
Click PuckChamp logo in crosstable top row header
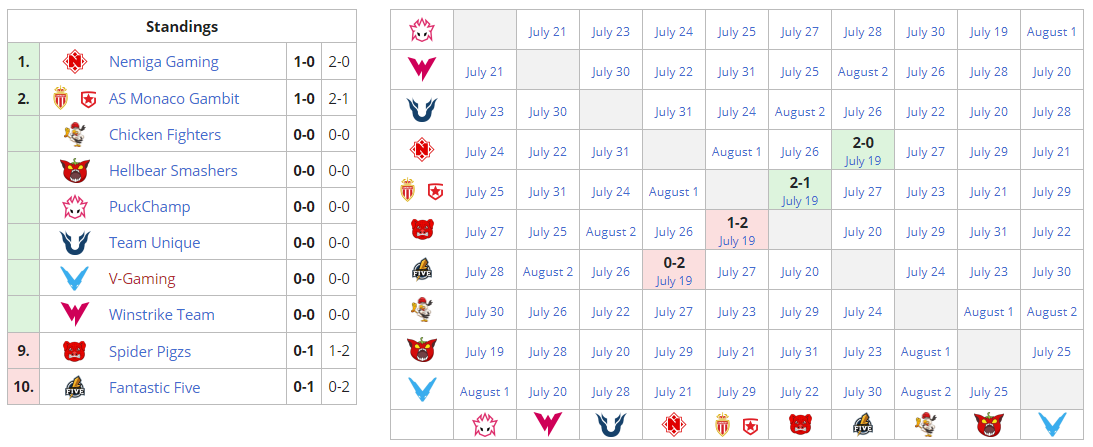coord(421,31)
